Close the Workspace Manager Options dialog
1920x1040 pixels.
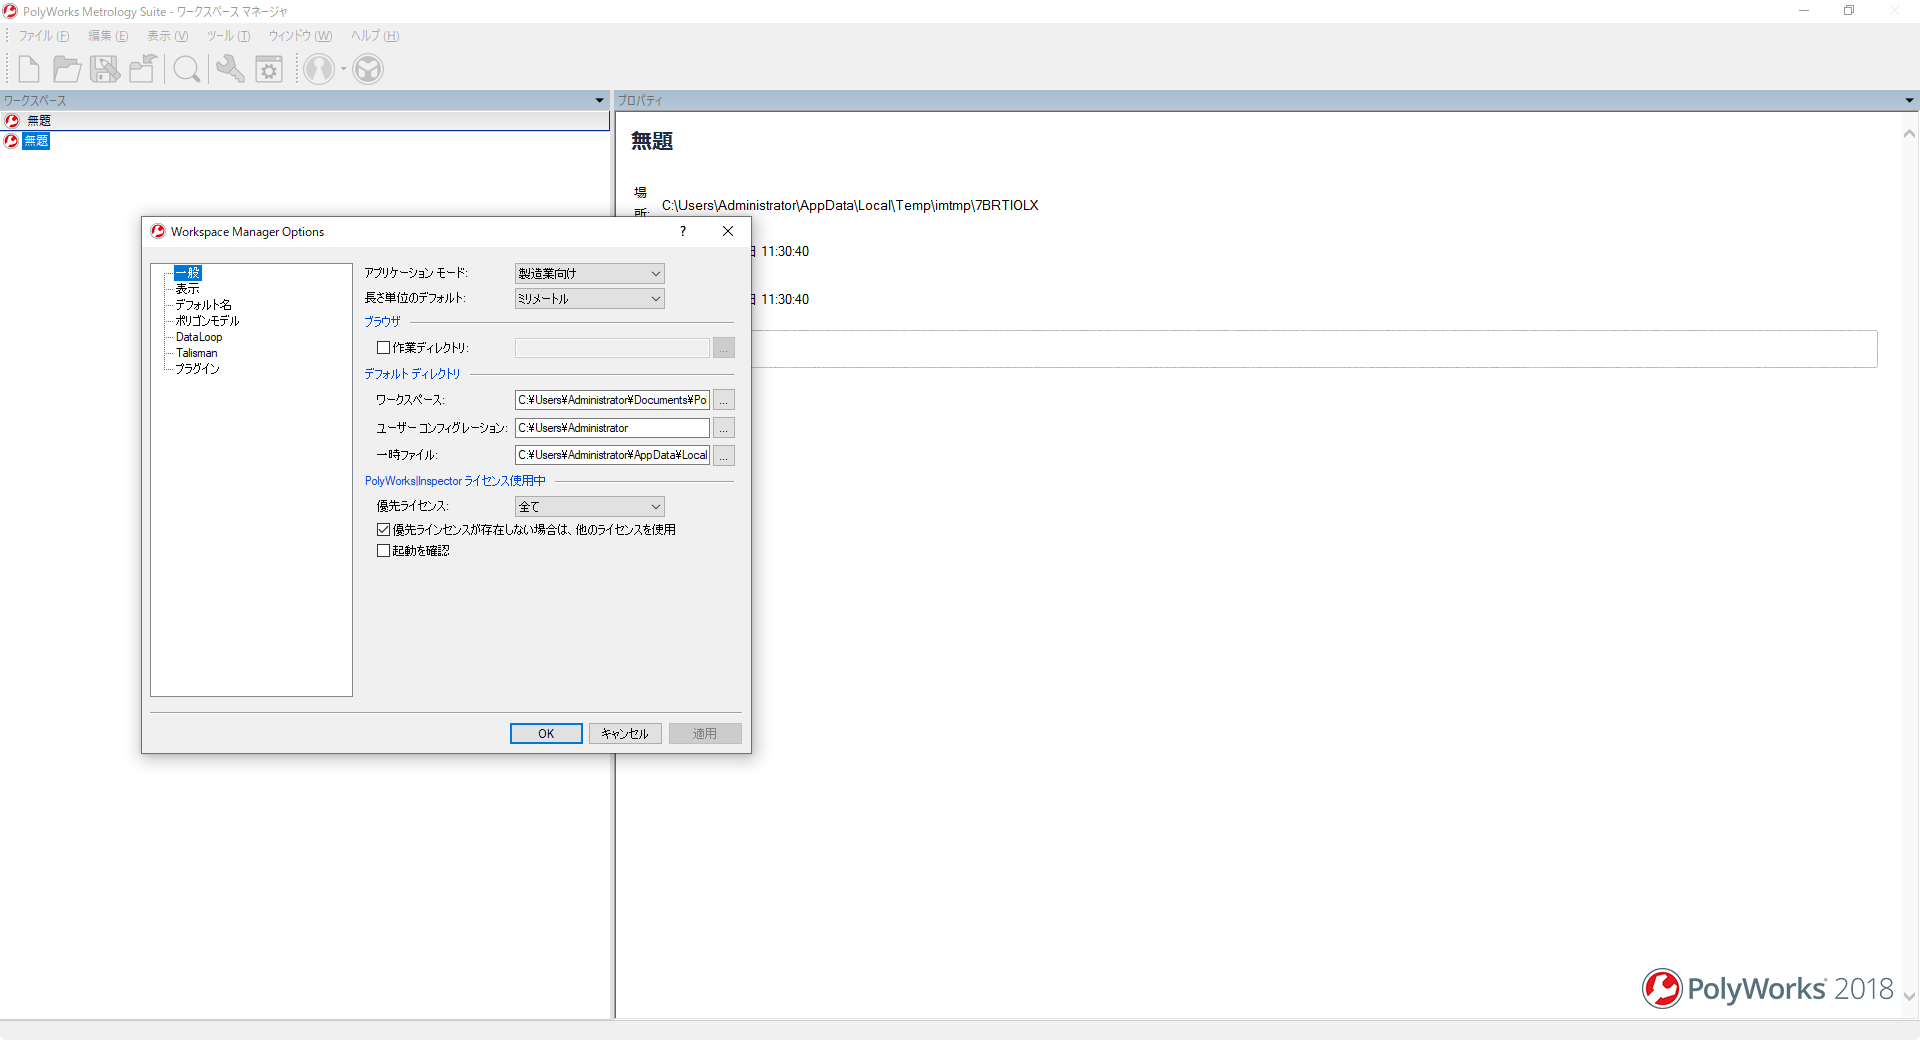point(728,231)
